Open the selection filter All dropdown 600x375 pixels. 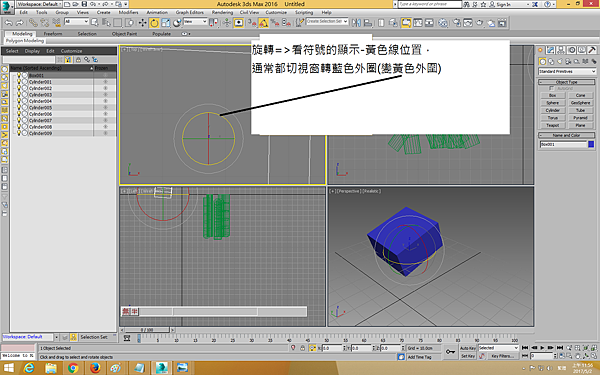click(77, 22)
